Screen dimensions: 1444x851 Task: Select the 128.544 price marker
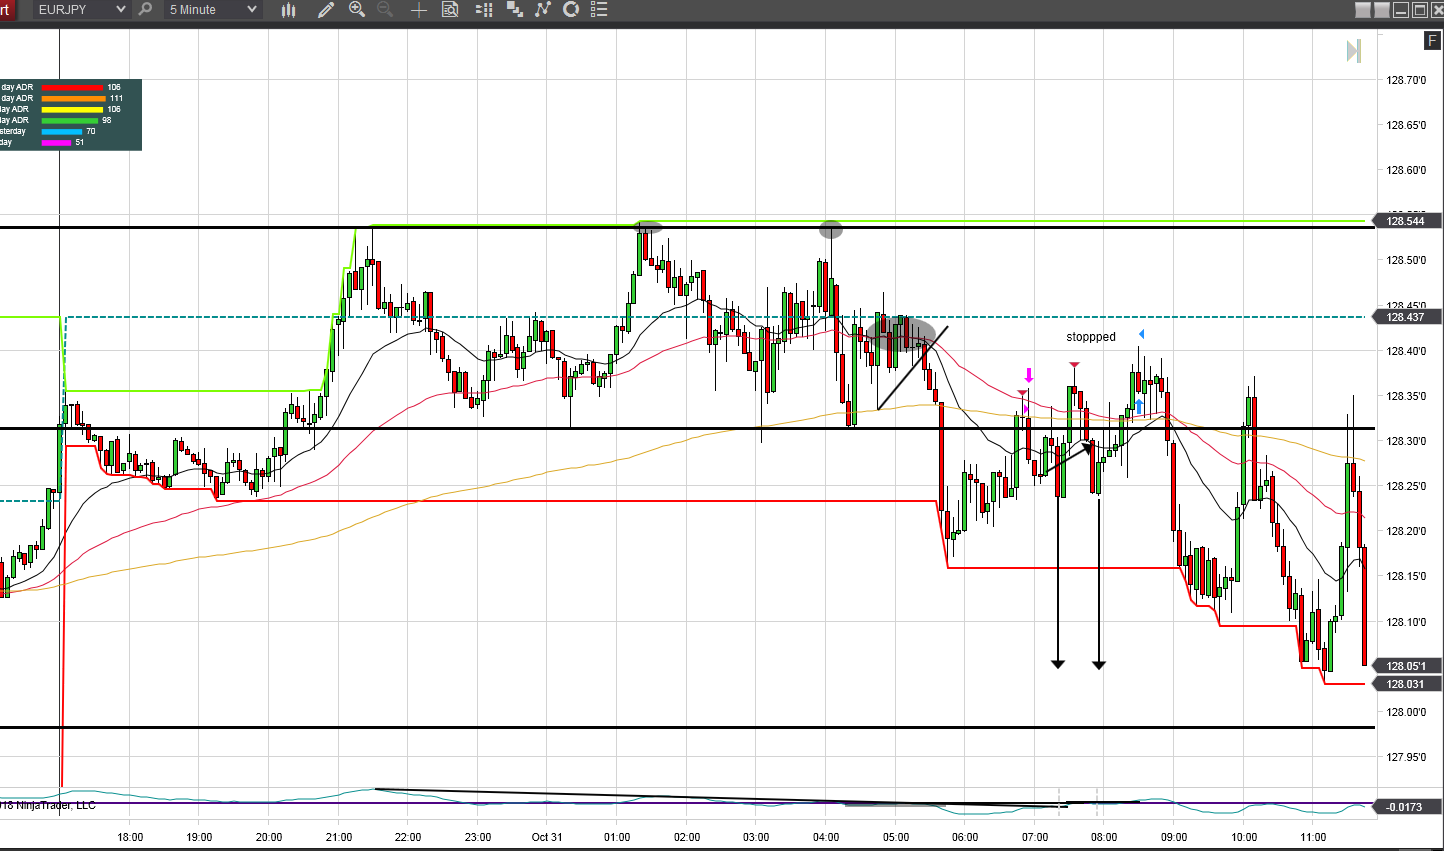tap(1406, 221)
